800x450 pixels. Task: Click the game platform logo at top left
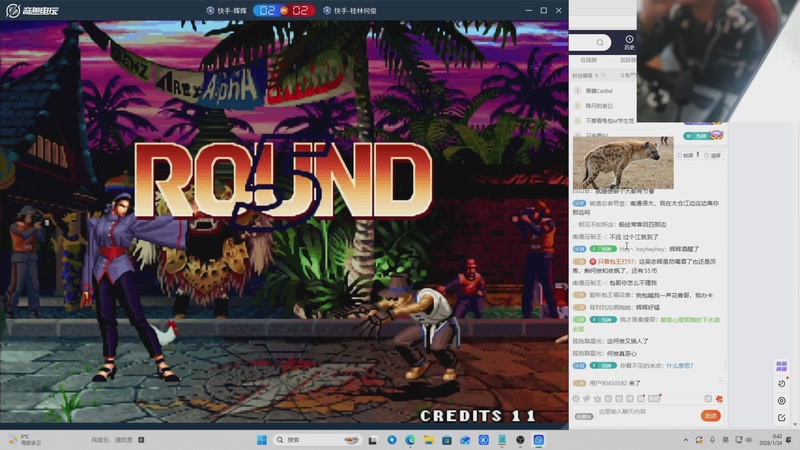click(x=32, y=10)
